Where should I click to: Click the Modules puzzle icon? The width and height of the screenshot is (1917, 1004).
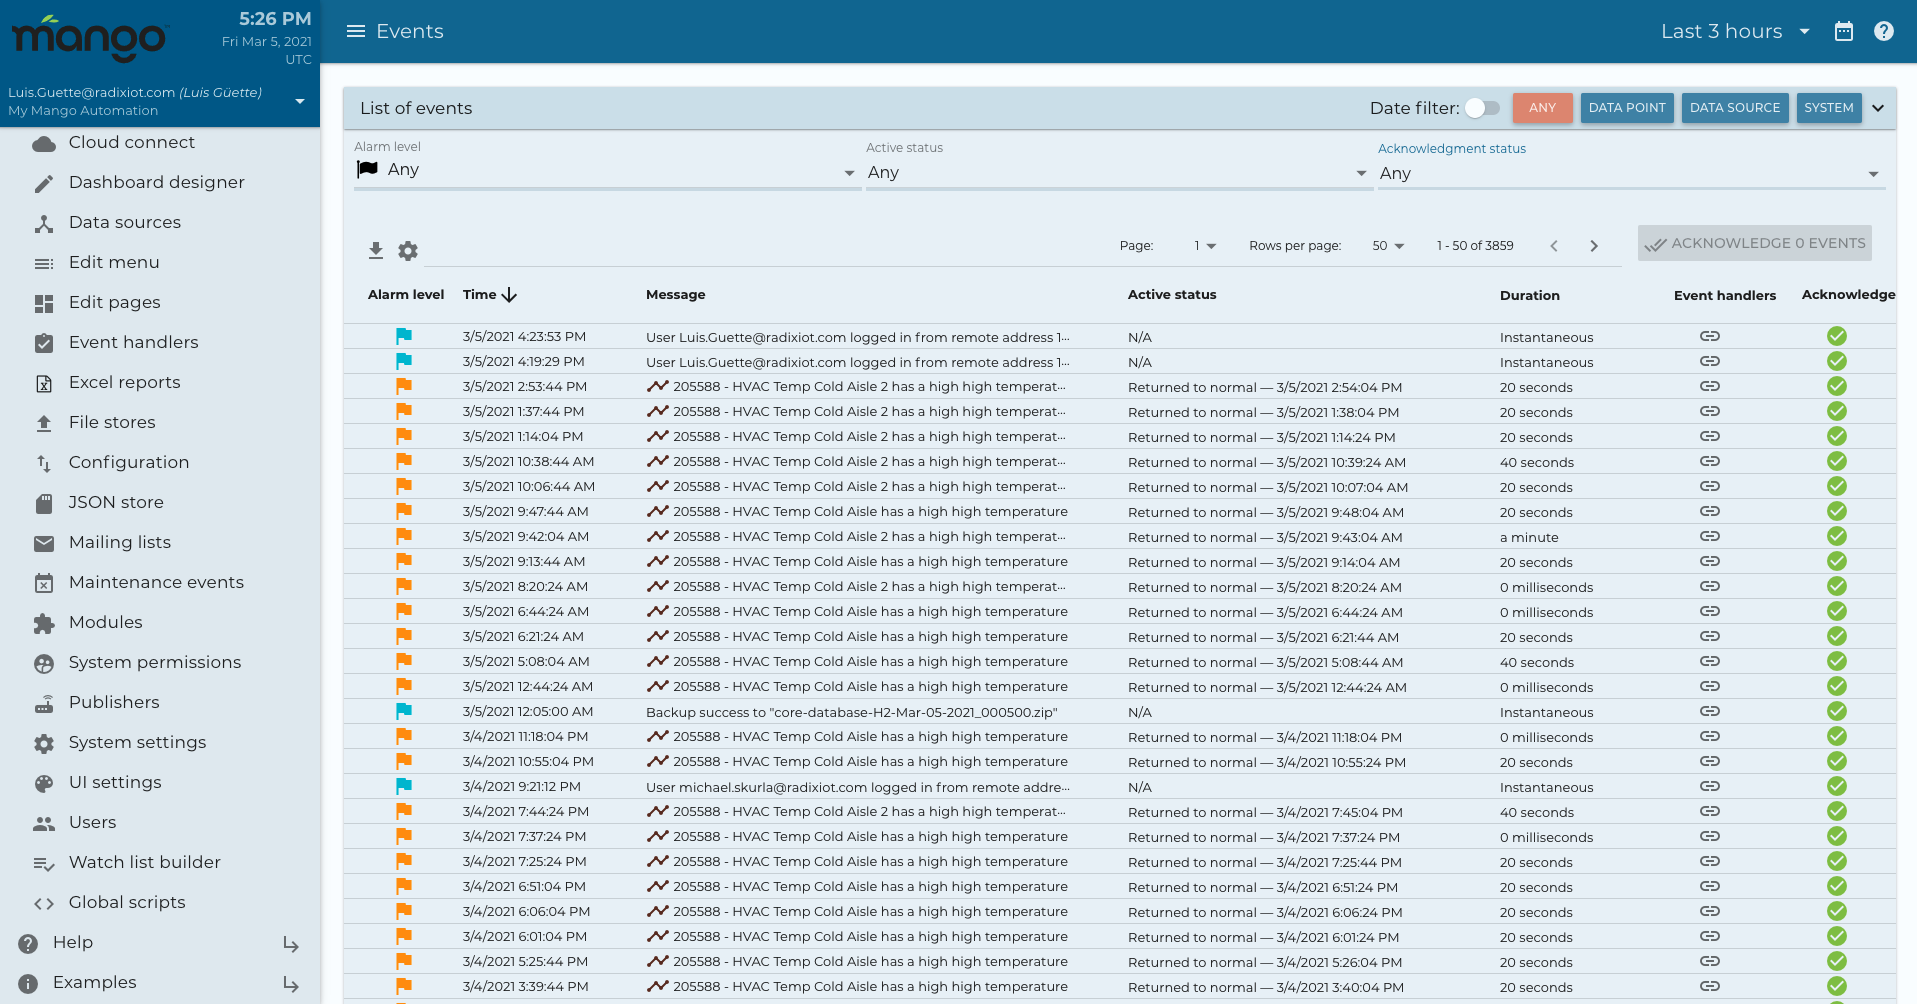44,624
